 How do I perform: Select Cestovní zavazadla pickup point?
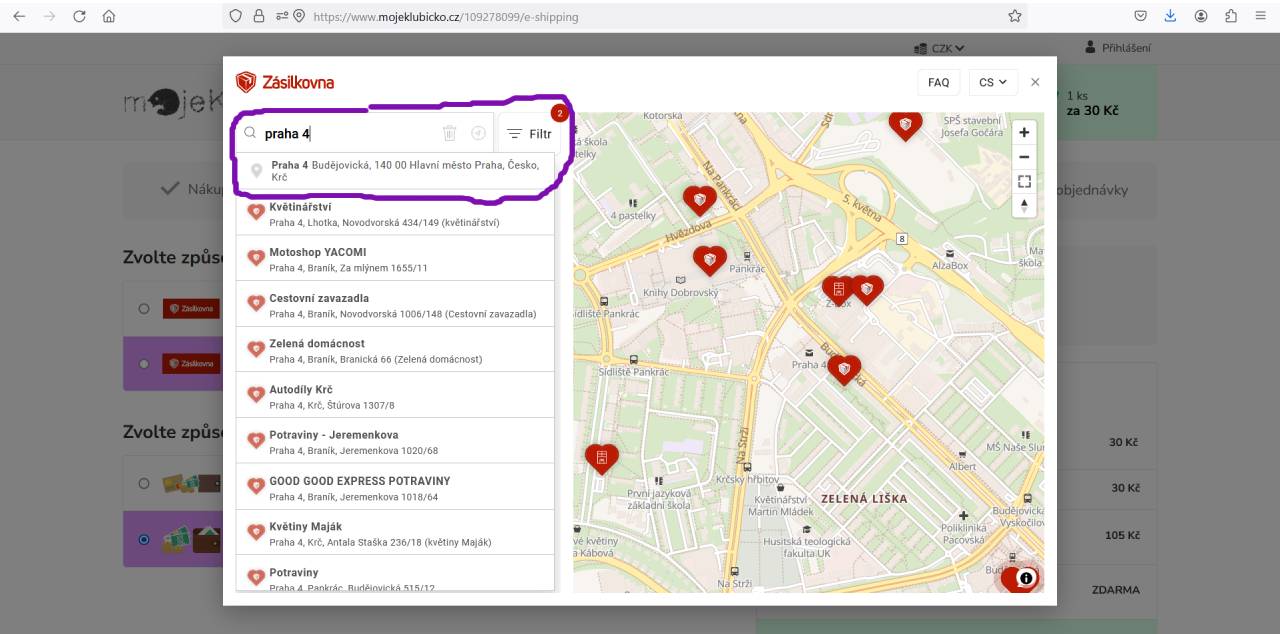click(x=395, y=304)
